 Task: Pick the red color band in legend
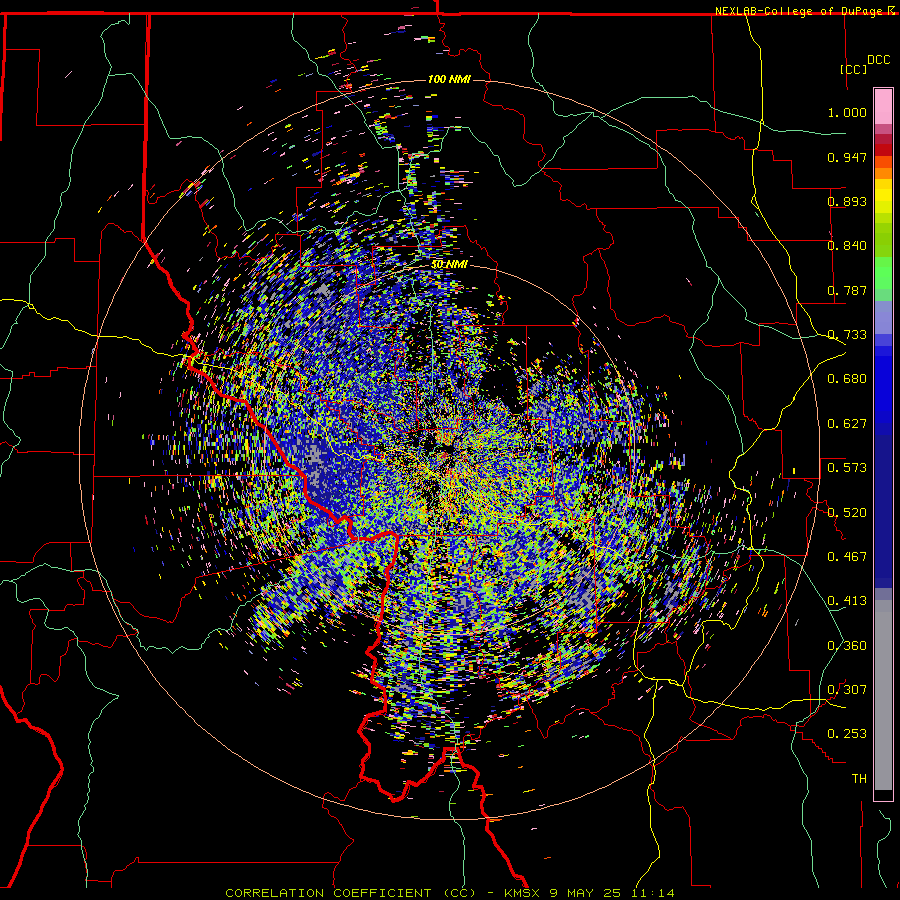pos(883,150)
